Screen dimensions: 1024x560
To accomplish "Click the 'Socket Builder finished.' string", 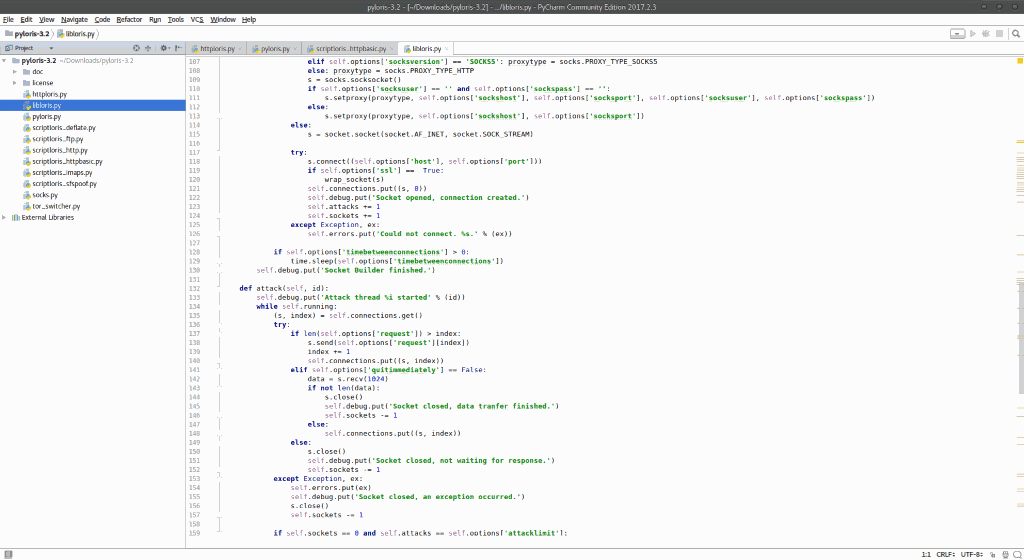I will coord(376,270).
